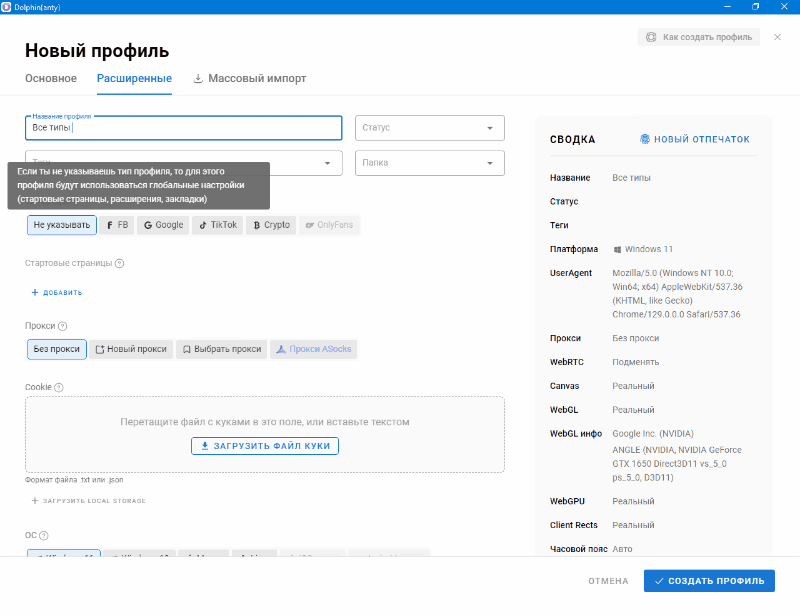800x616 pixels.
Task: Choose the TikTok profile type
Action: point(217,225)
